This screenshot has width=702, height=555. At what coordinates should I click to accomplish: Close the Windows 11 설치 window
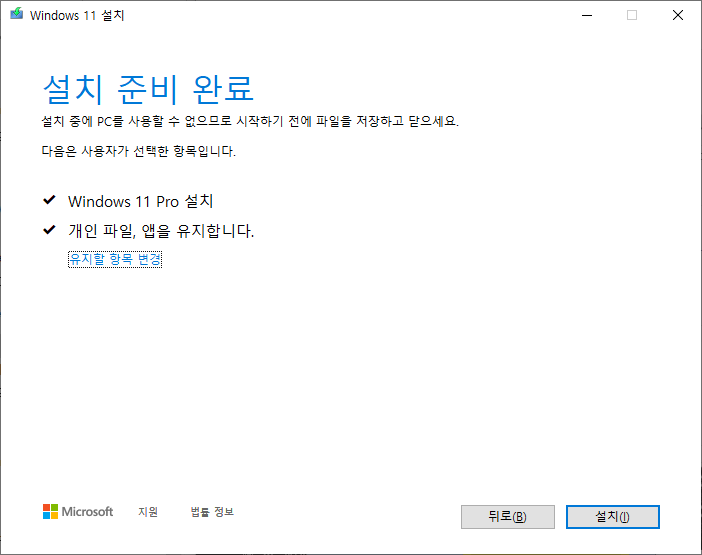(678, 15)
